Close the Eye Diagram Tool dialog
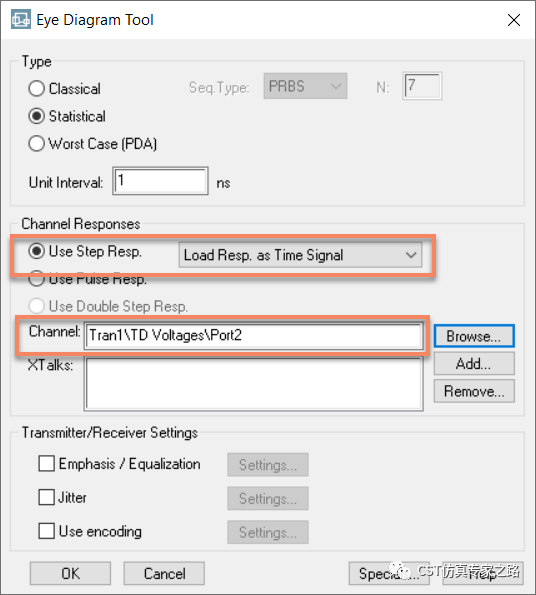The height and width of the screenshot is (595, 536). tap(514, 20)
